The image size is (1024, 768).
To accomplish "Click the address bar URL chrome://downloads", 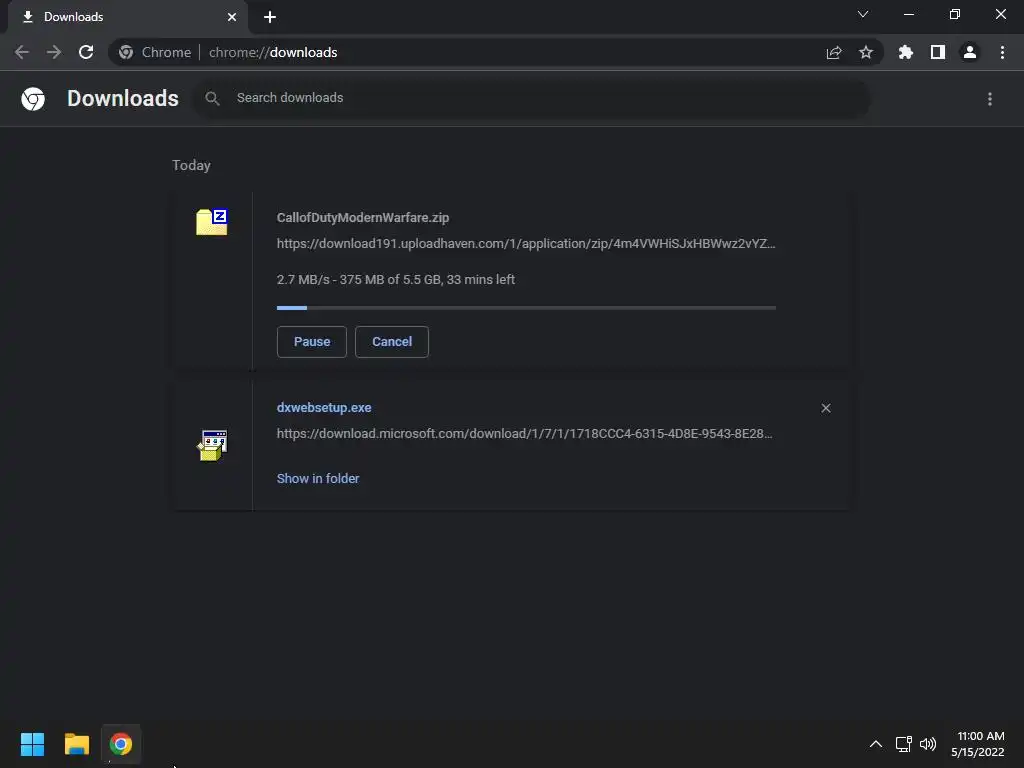I will tap(273, 52).
